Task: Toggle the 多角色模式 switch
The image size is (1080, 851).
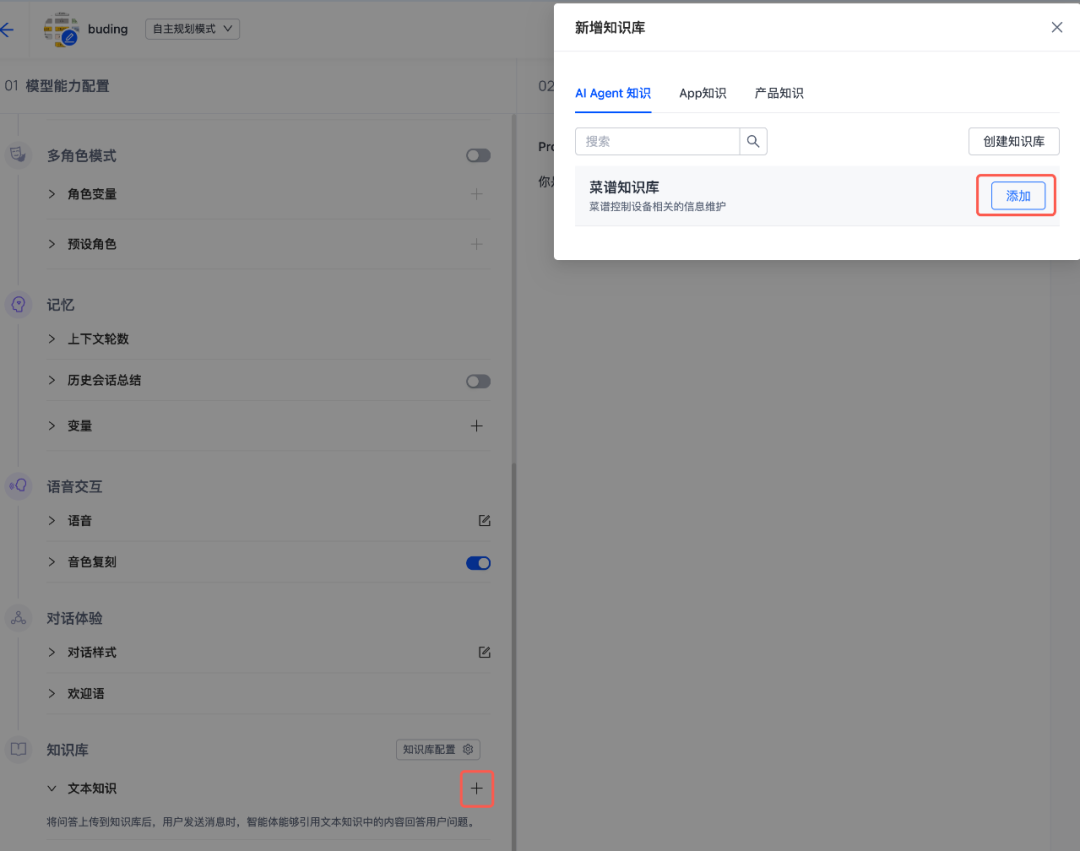Action: pyautogui.click(x=478, y=156)
